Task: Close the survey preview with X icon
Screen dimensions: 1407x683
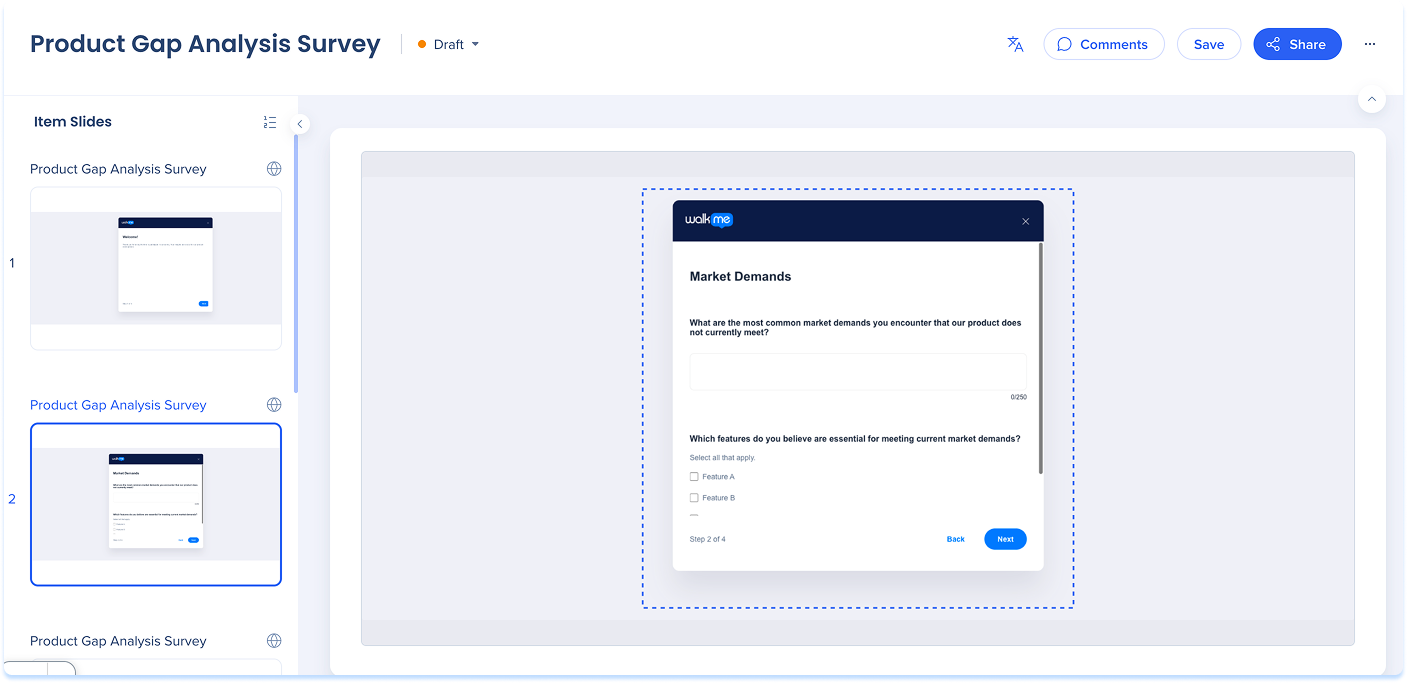Action: click(x=1025, y=221)
